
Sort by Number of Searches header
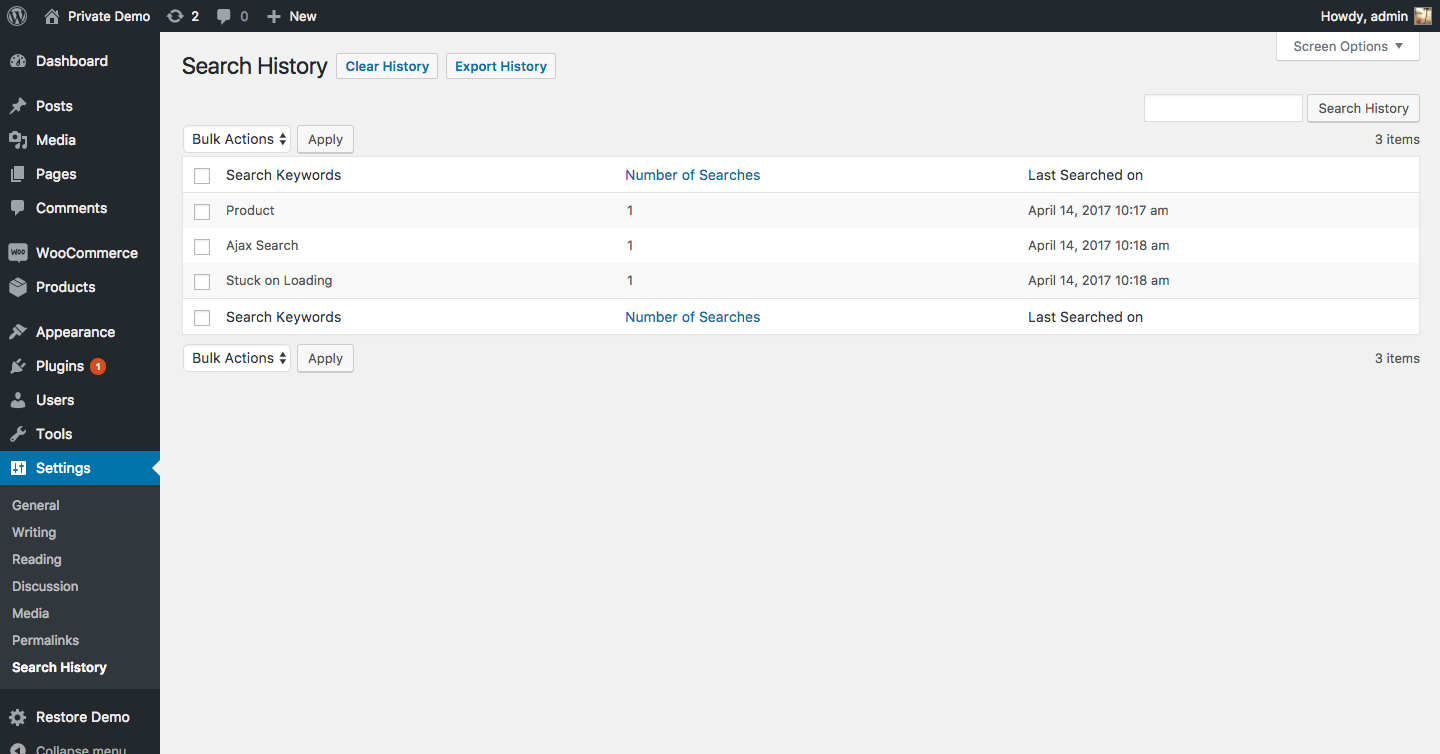click(x=692, y=175)
